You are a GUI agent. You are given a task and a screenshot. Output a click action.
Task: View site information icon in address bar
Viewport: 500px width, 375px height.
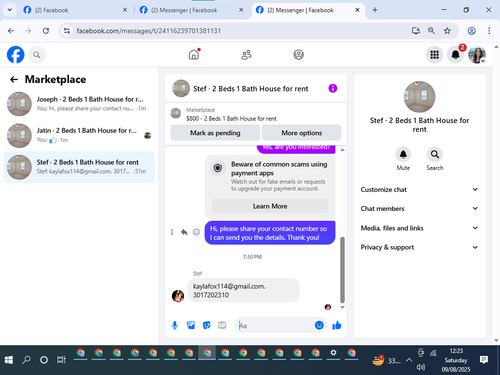[x=67, y=31]
